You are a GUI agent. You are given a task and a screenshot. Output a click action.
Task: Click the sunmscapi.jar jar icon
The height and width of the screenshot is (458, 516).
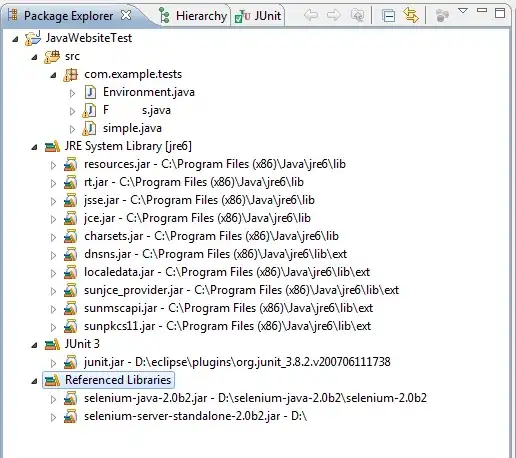[70, 308]
